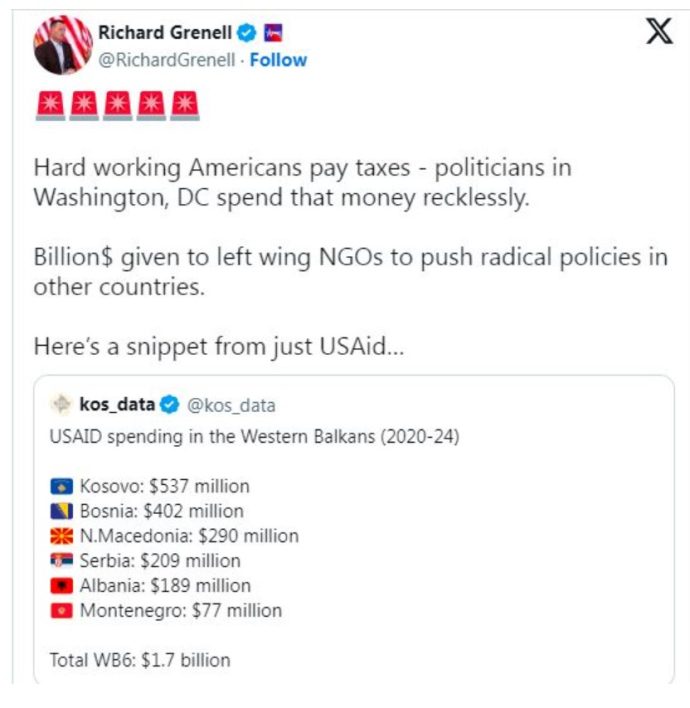The image size is (690, 708).
Task: Open the kos_data display name
Action: tap(116, 405)
